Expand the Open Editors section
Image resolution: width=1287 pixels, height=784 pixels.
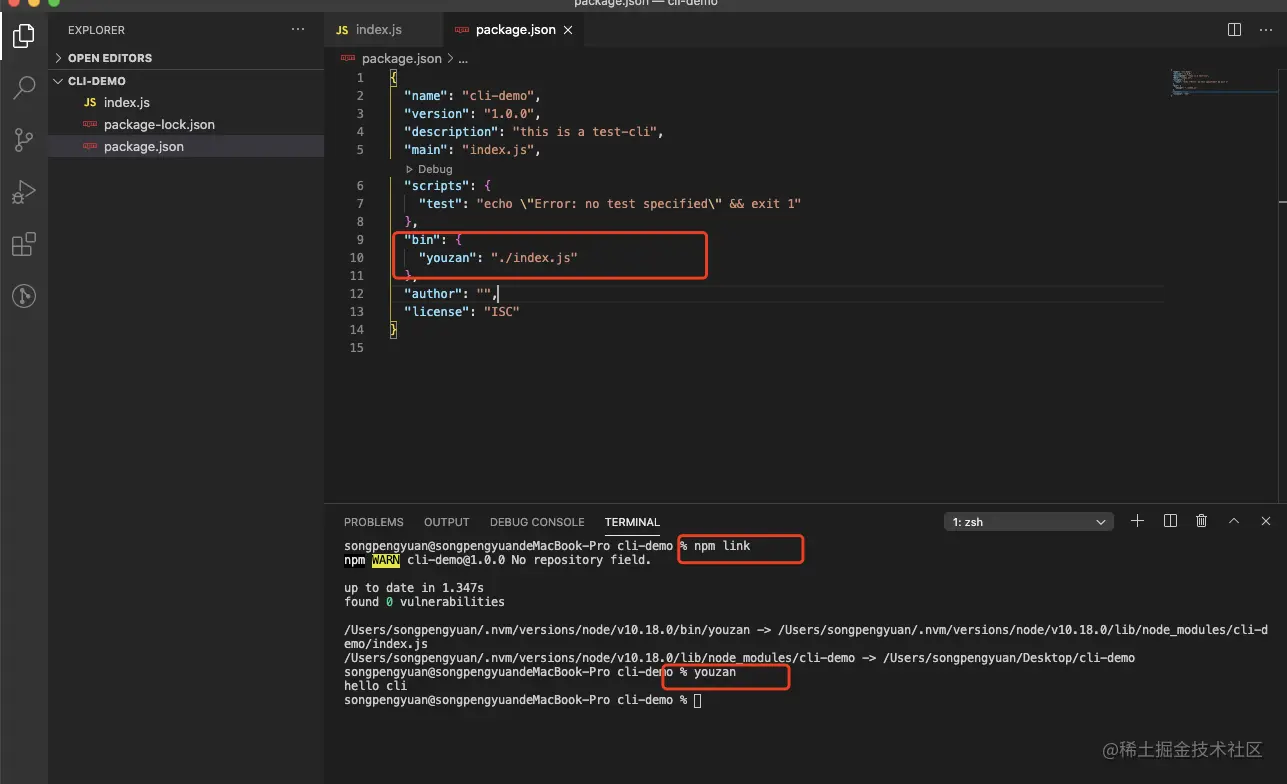coord(186,58)
